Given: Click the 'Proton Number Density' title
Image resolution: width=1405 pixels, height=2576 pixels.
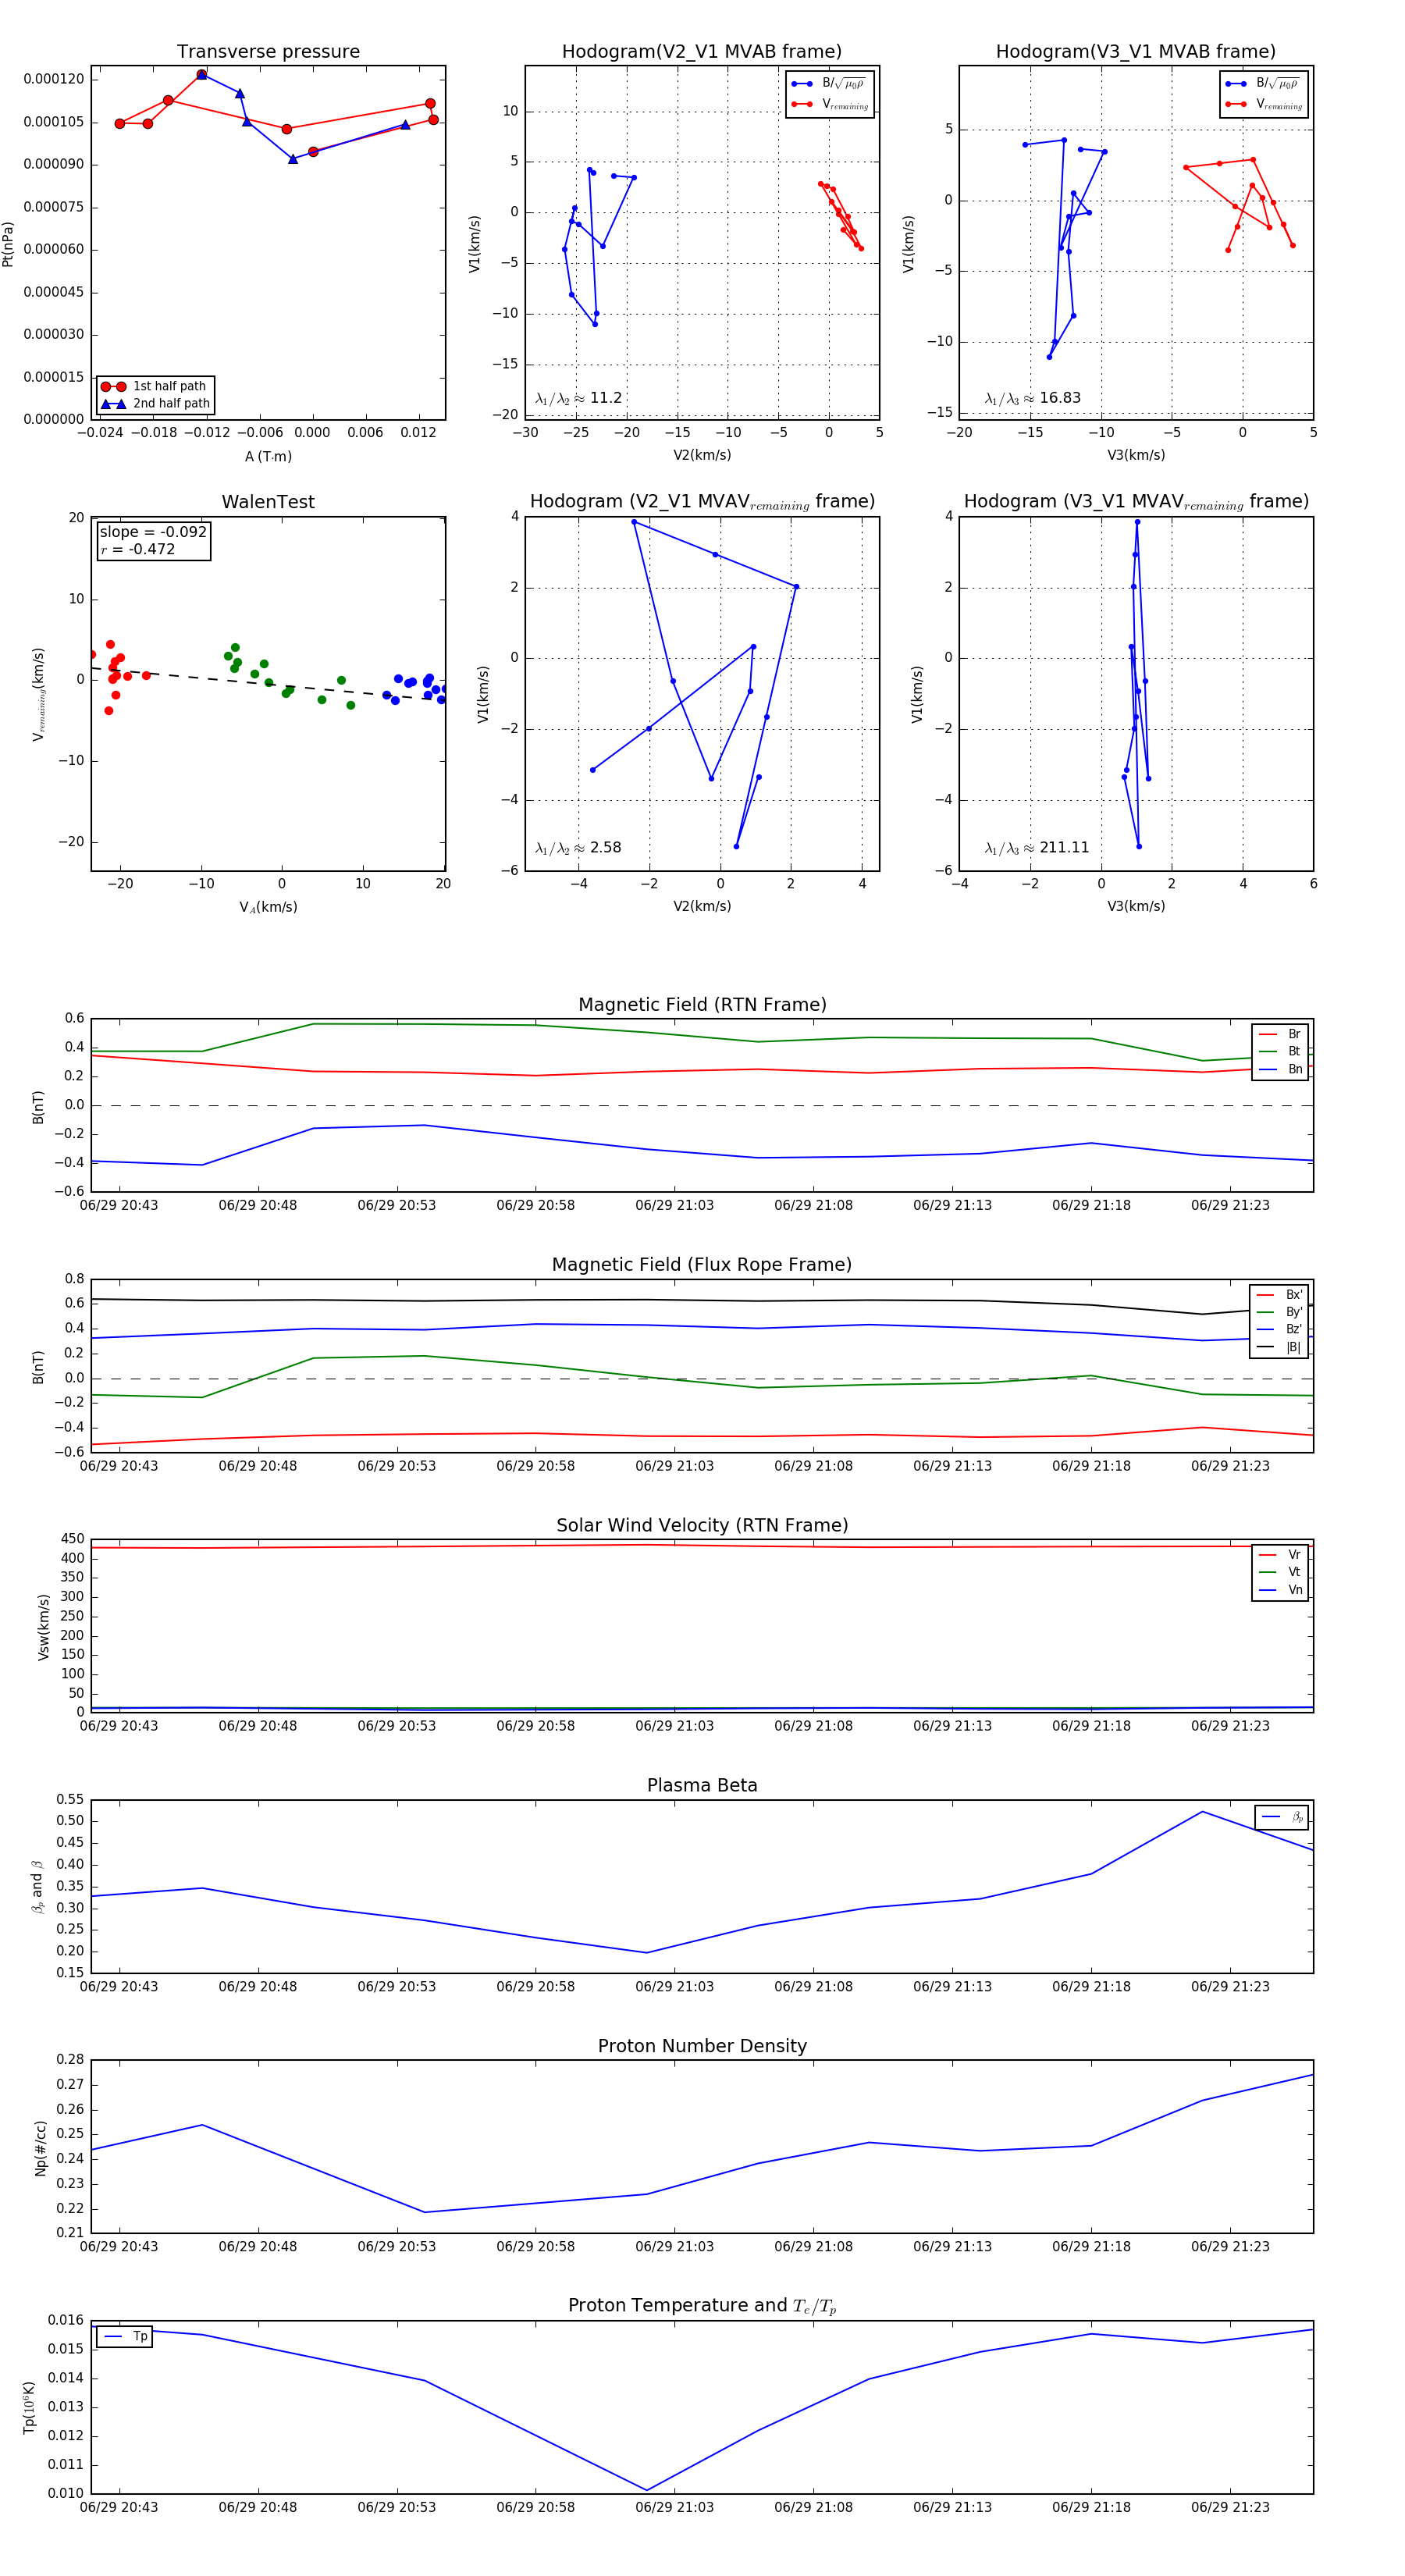Looking at the screenshot, I should tap(702, 2046).
